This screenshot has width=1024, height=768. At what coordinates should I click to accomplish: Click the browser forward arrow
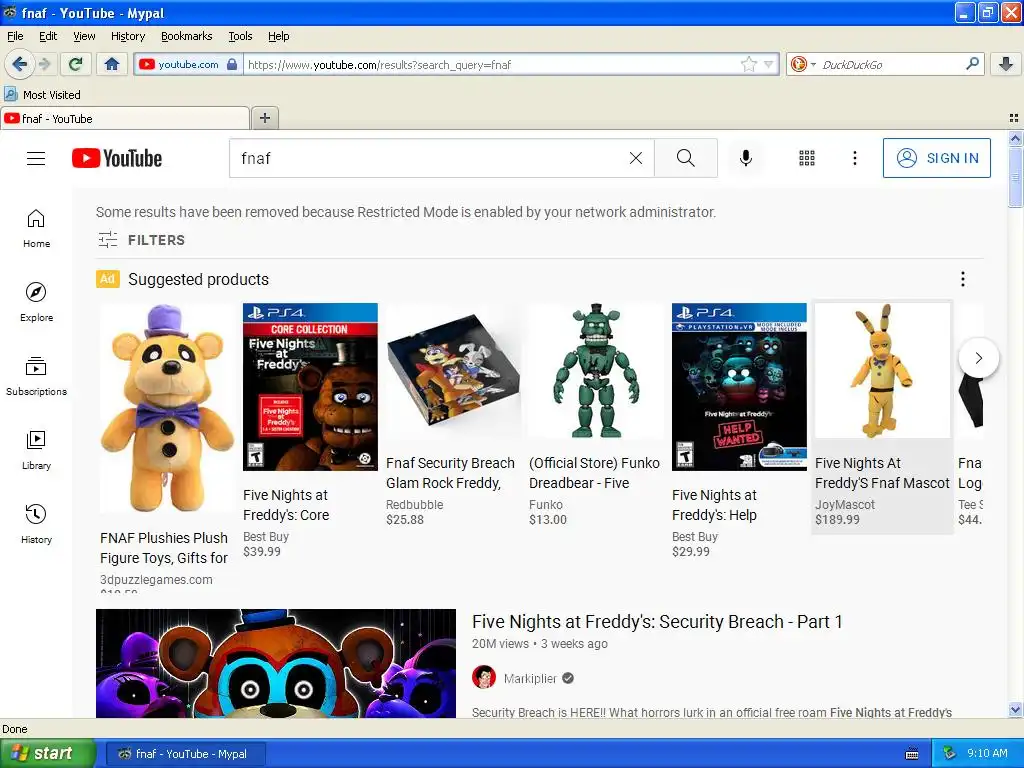(44, 64)
